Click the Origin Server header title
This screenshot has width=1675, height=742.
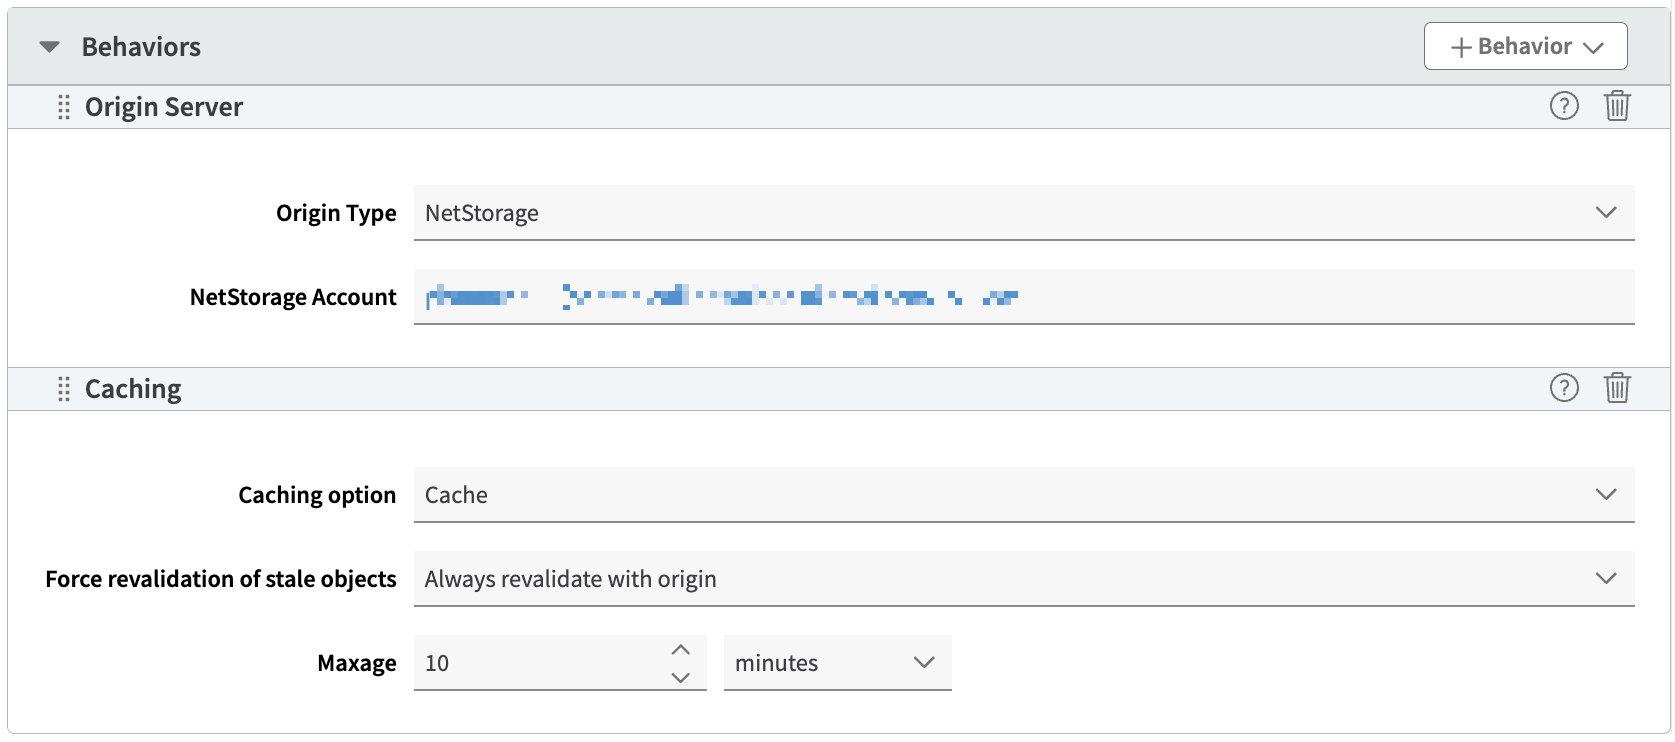pos(164,107)
